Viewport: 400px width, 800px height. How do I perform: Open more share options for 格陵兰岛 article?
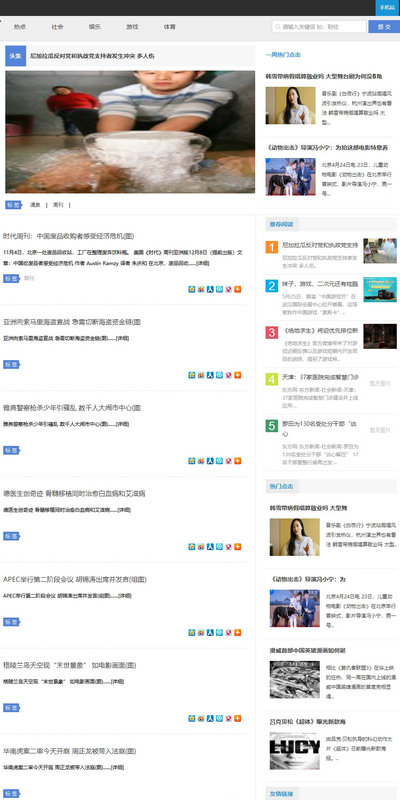pyautogui.click(x=238, y=718)
